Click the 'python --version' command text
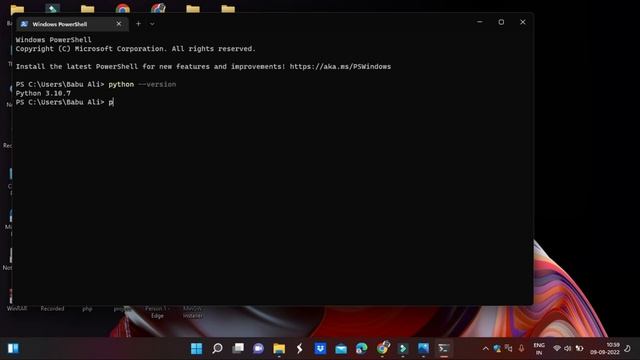The width and height of the screenshot is (640, 360). (142, 84)
